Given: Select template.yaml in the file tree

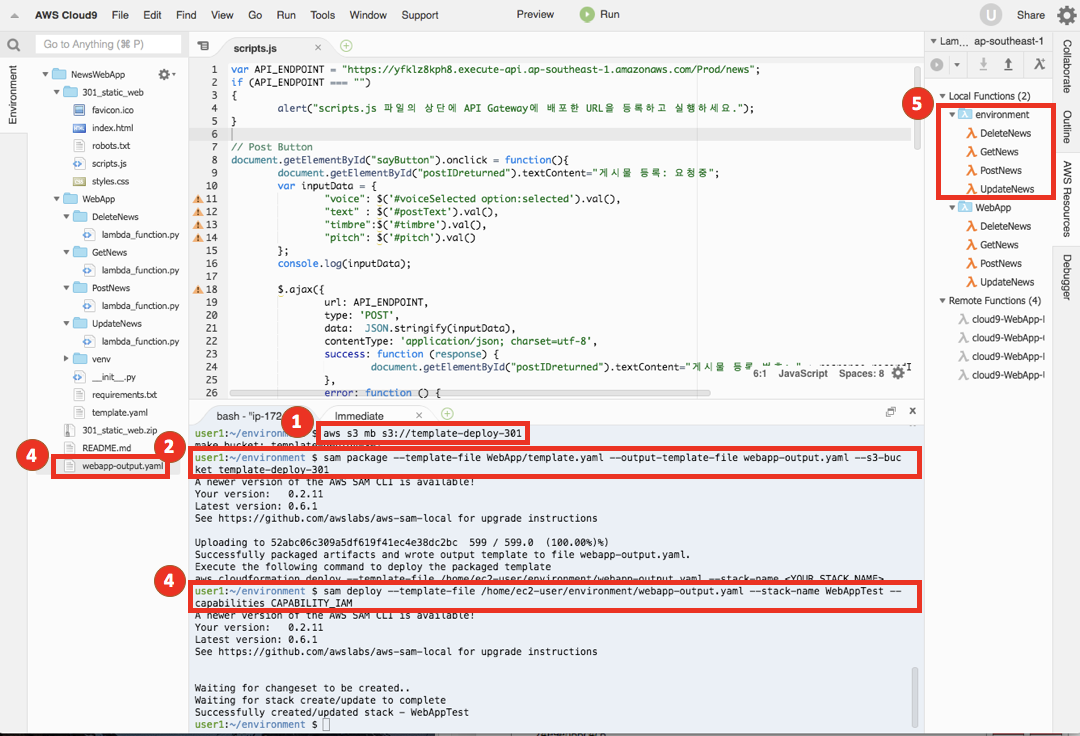Looking at the screenshot, I should coord(120,412).
